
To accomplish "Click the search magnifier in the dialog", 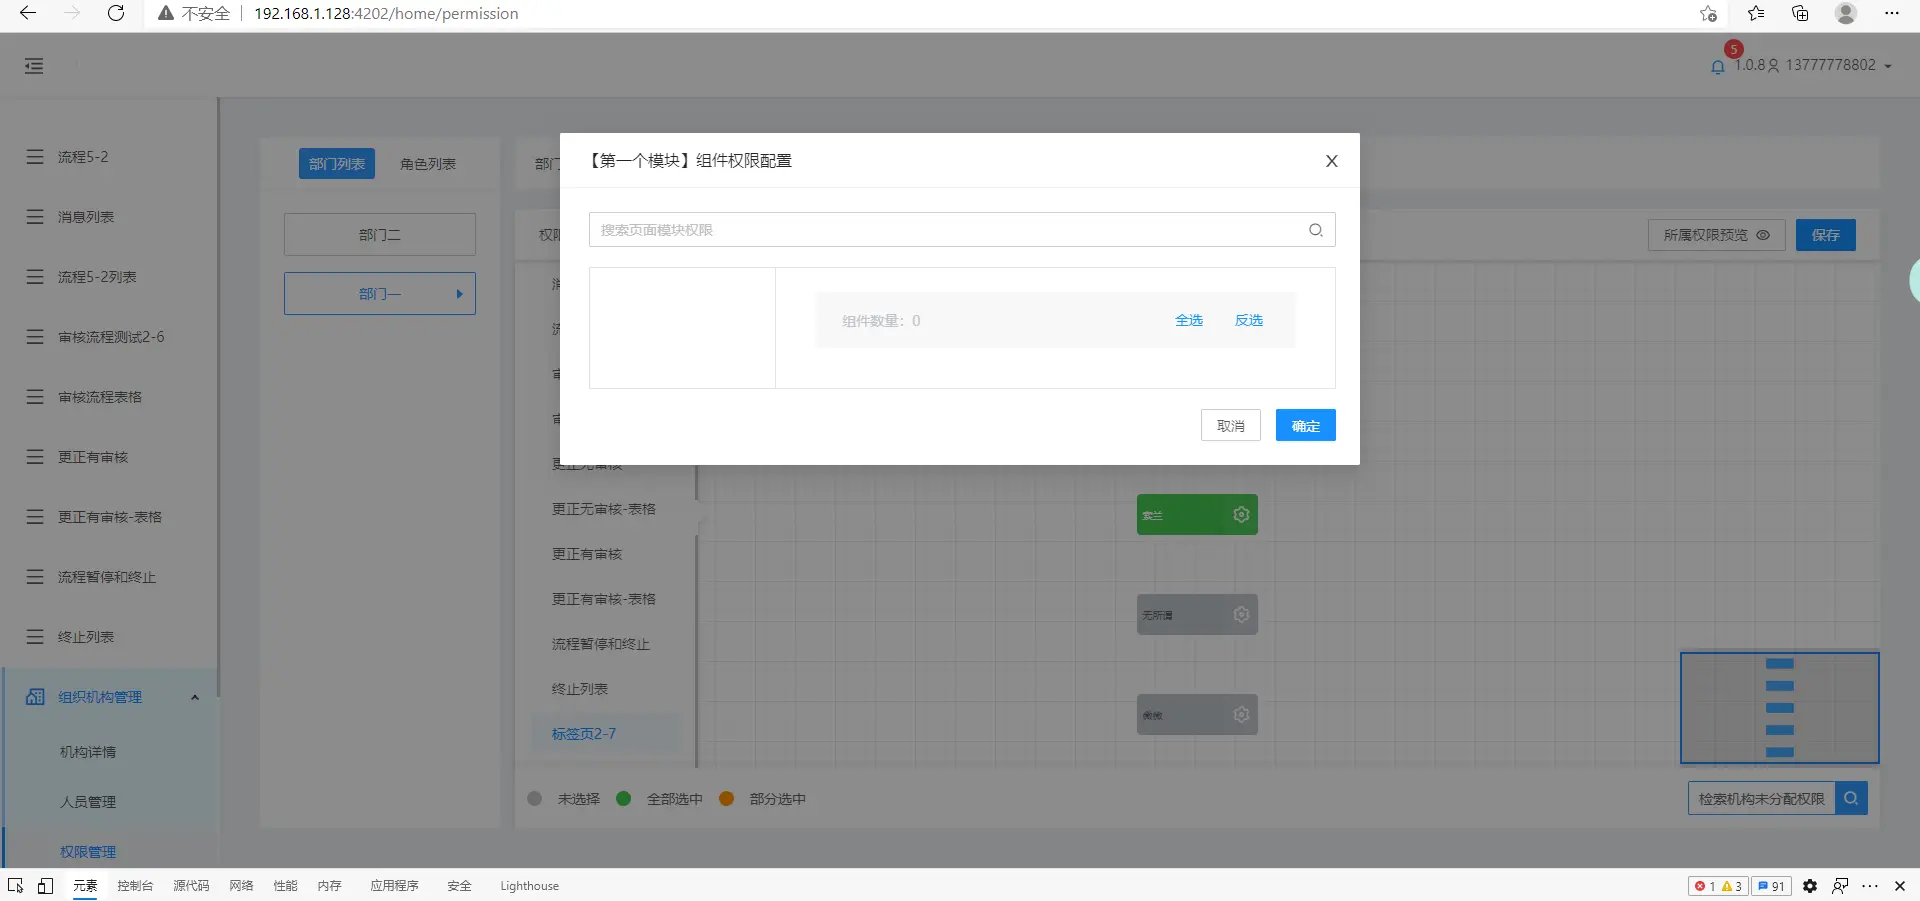I will coord(1315,230).
